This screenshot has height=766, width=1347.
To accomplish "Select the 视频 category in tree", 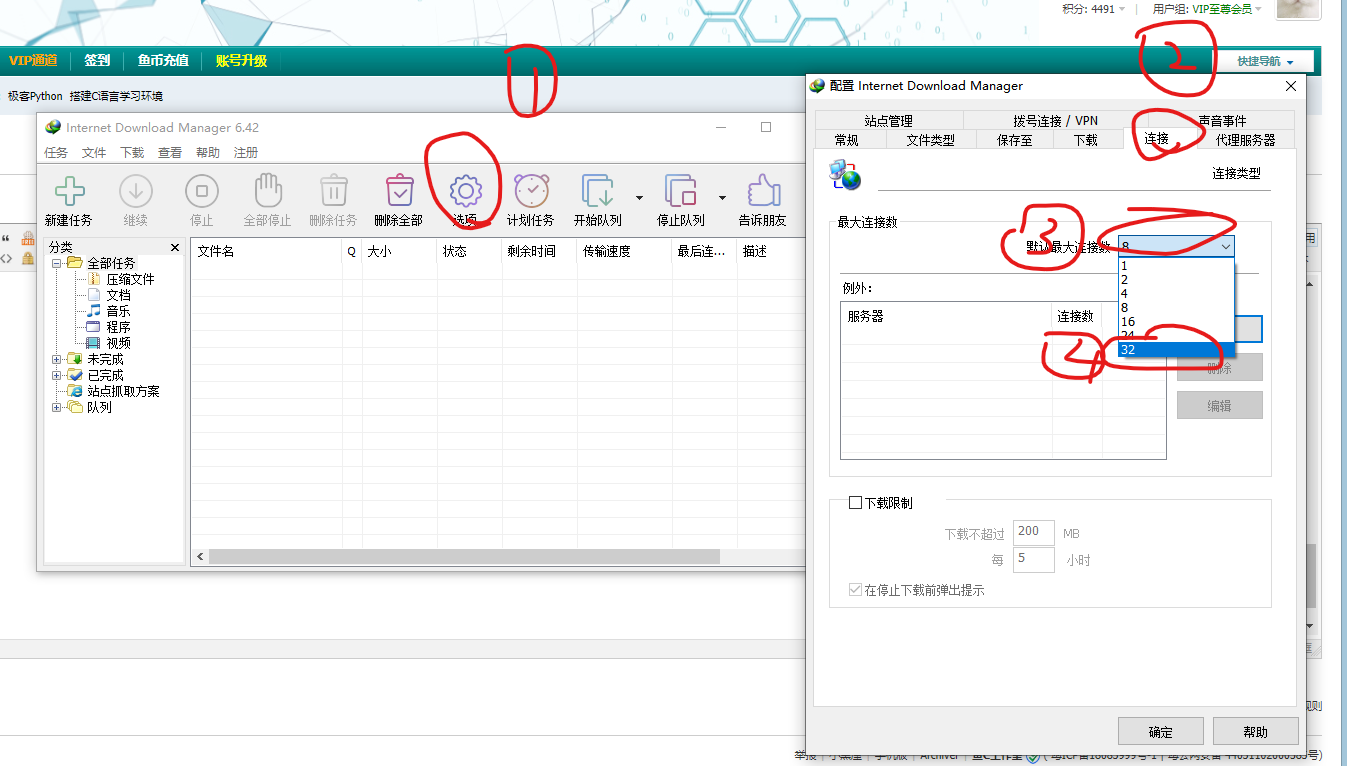I will 118,343.
